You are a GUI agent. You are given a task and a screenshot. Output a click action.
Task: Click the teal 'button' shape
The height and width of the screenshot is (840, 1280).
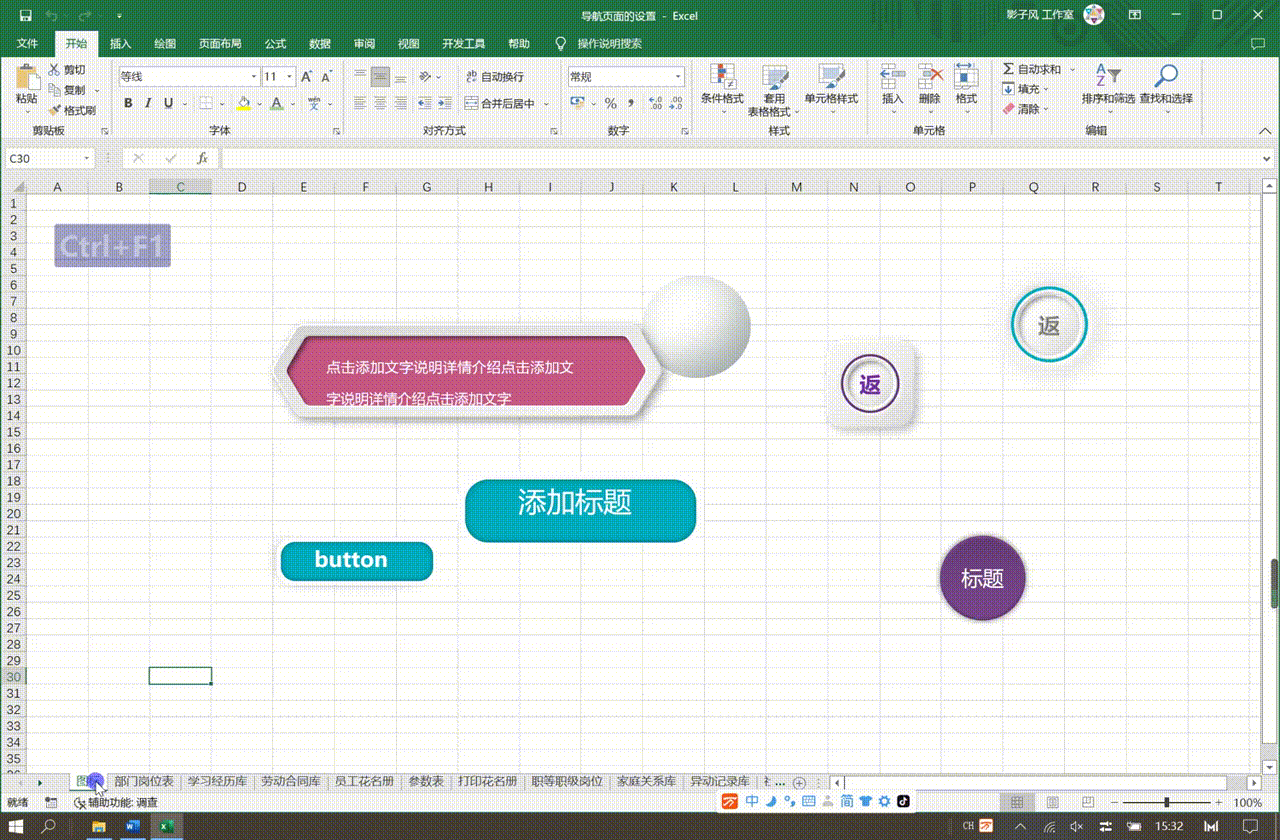pyautogui.click(x=356, y=561)
